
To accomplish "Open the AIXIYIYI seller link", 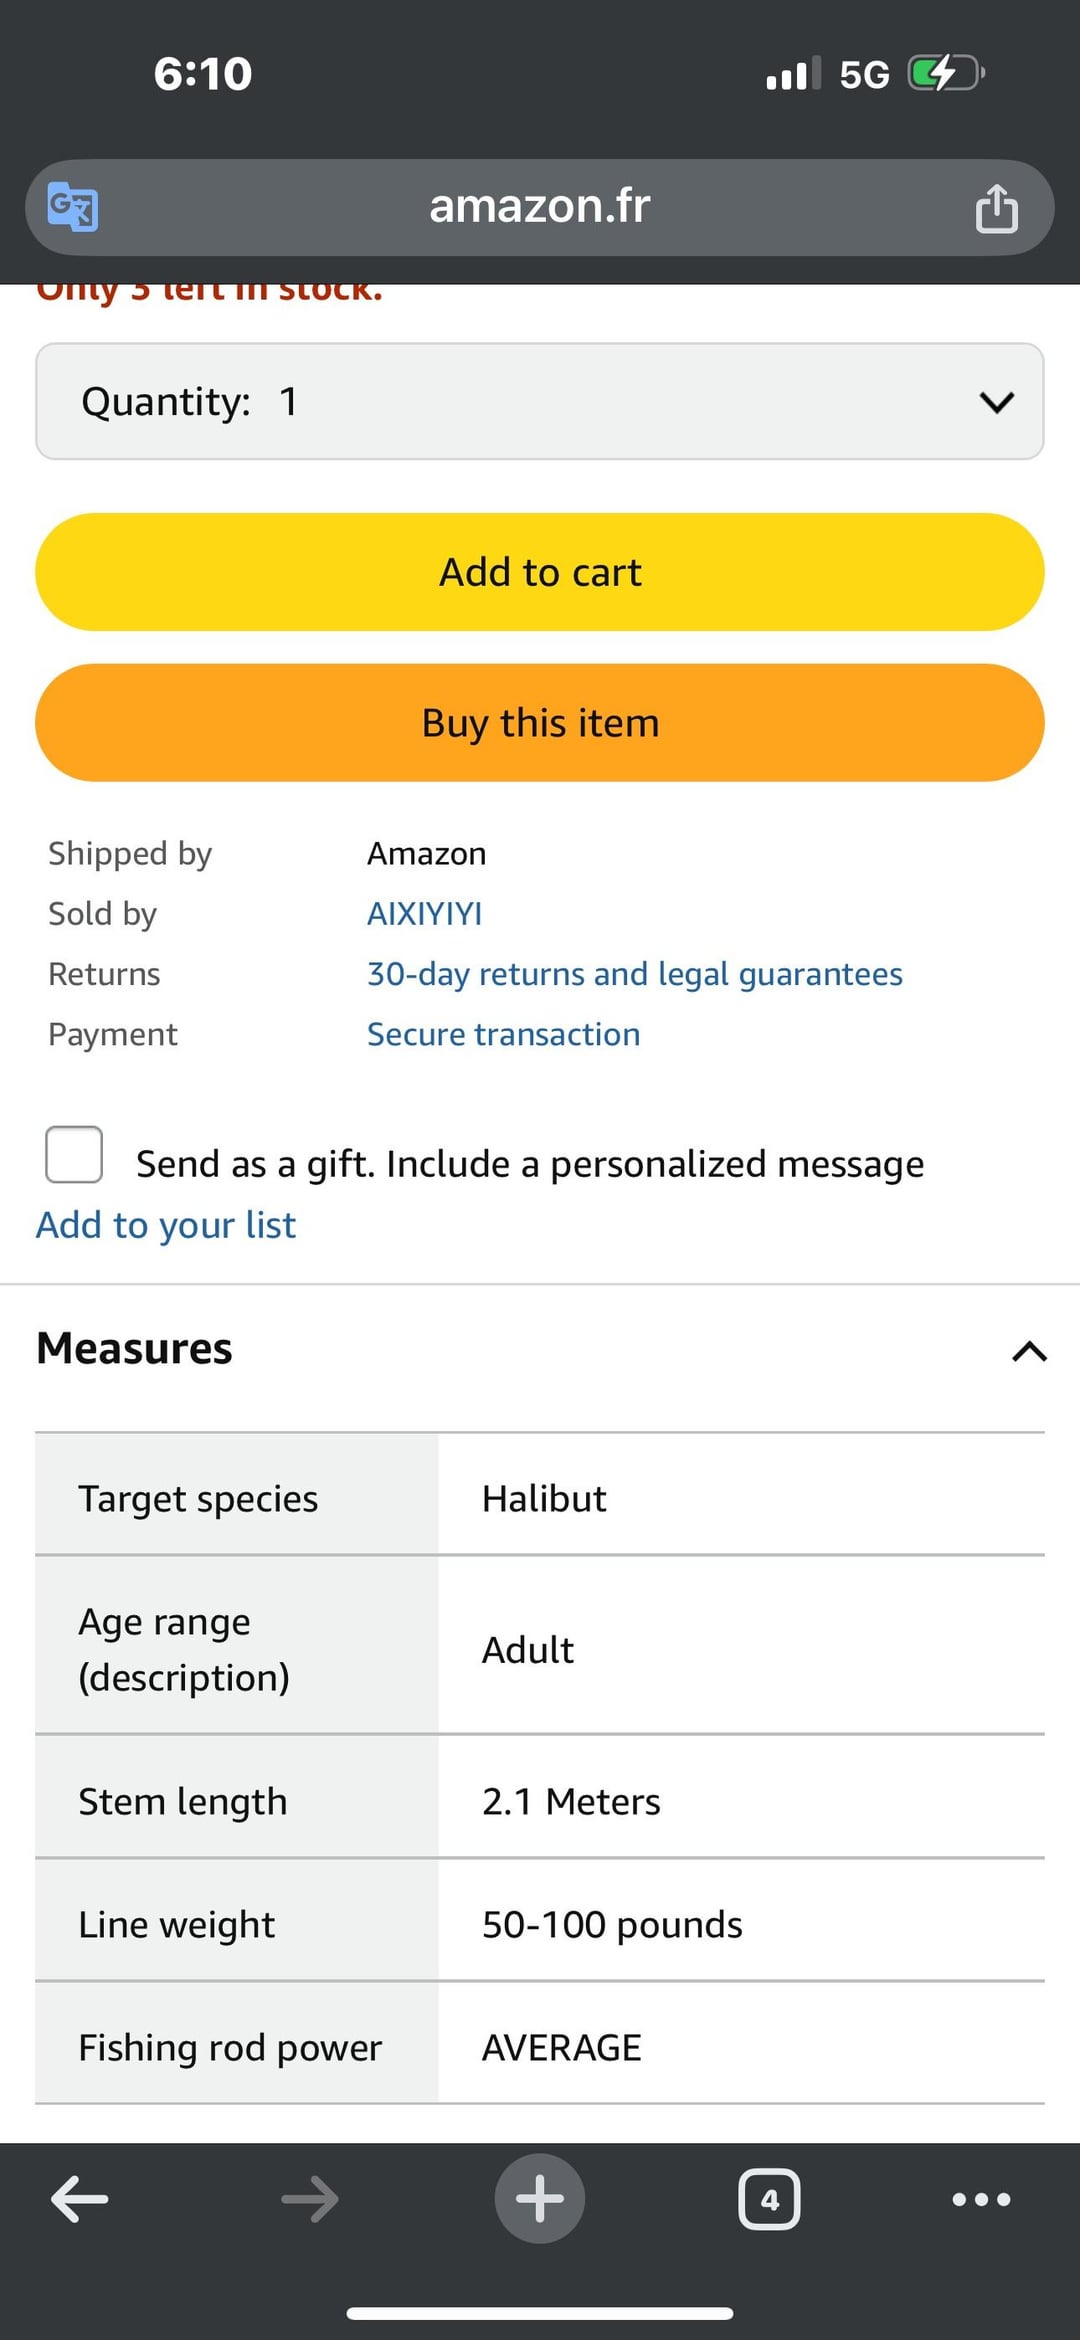I will click(x=424, y=914).
